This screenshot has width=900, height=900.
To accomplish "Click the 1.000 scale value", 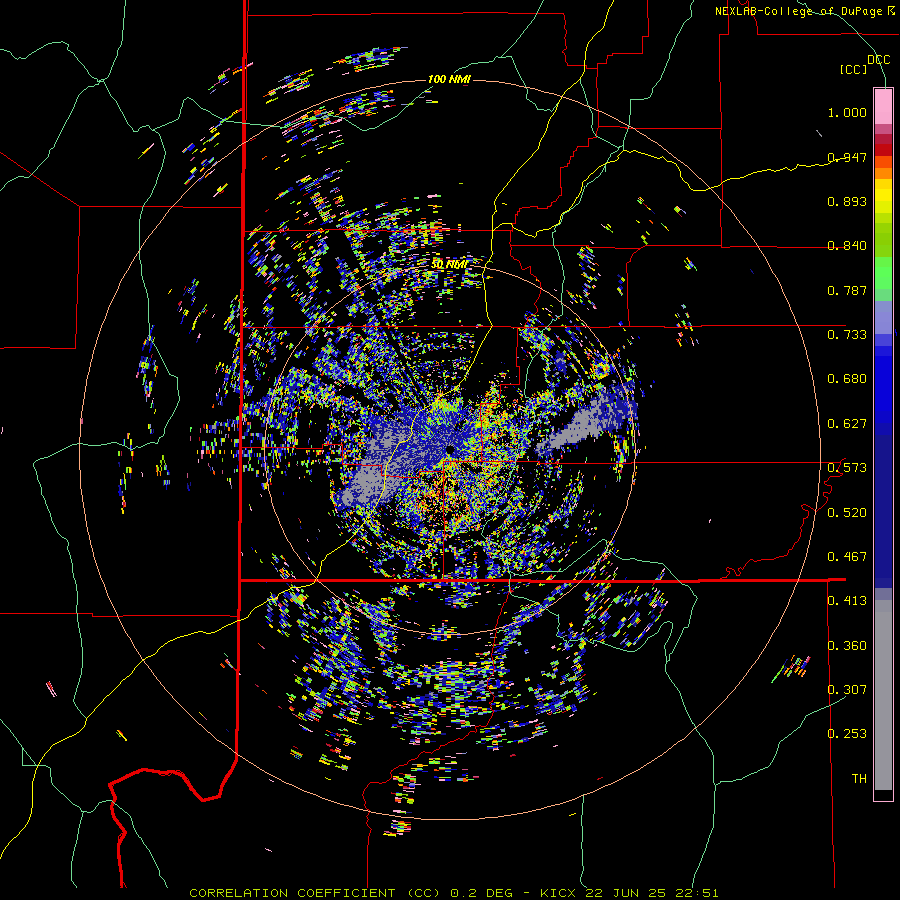I will point(847,112).
